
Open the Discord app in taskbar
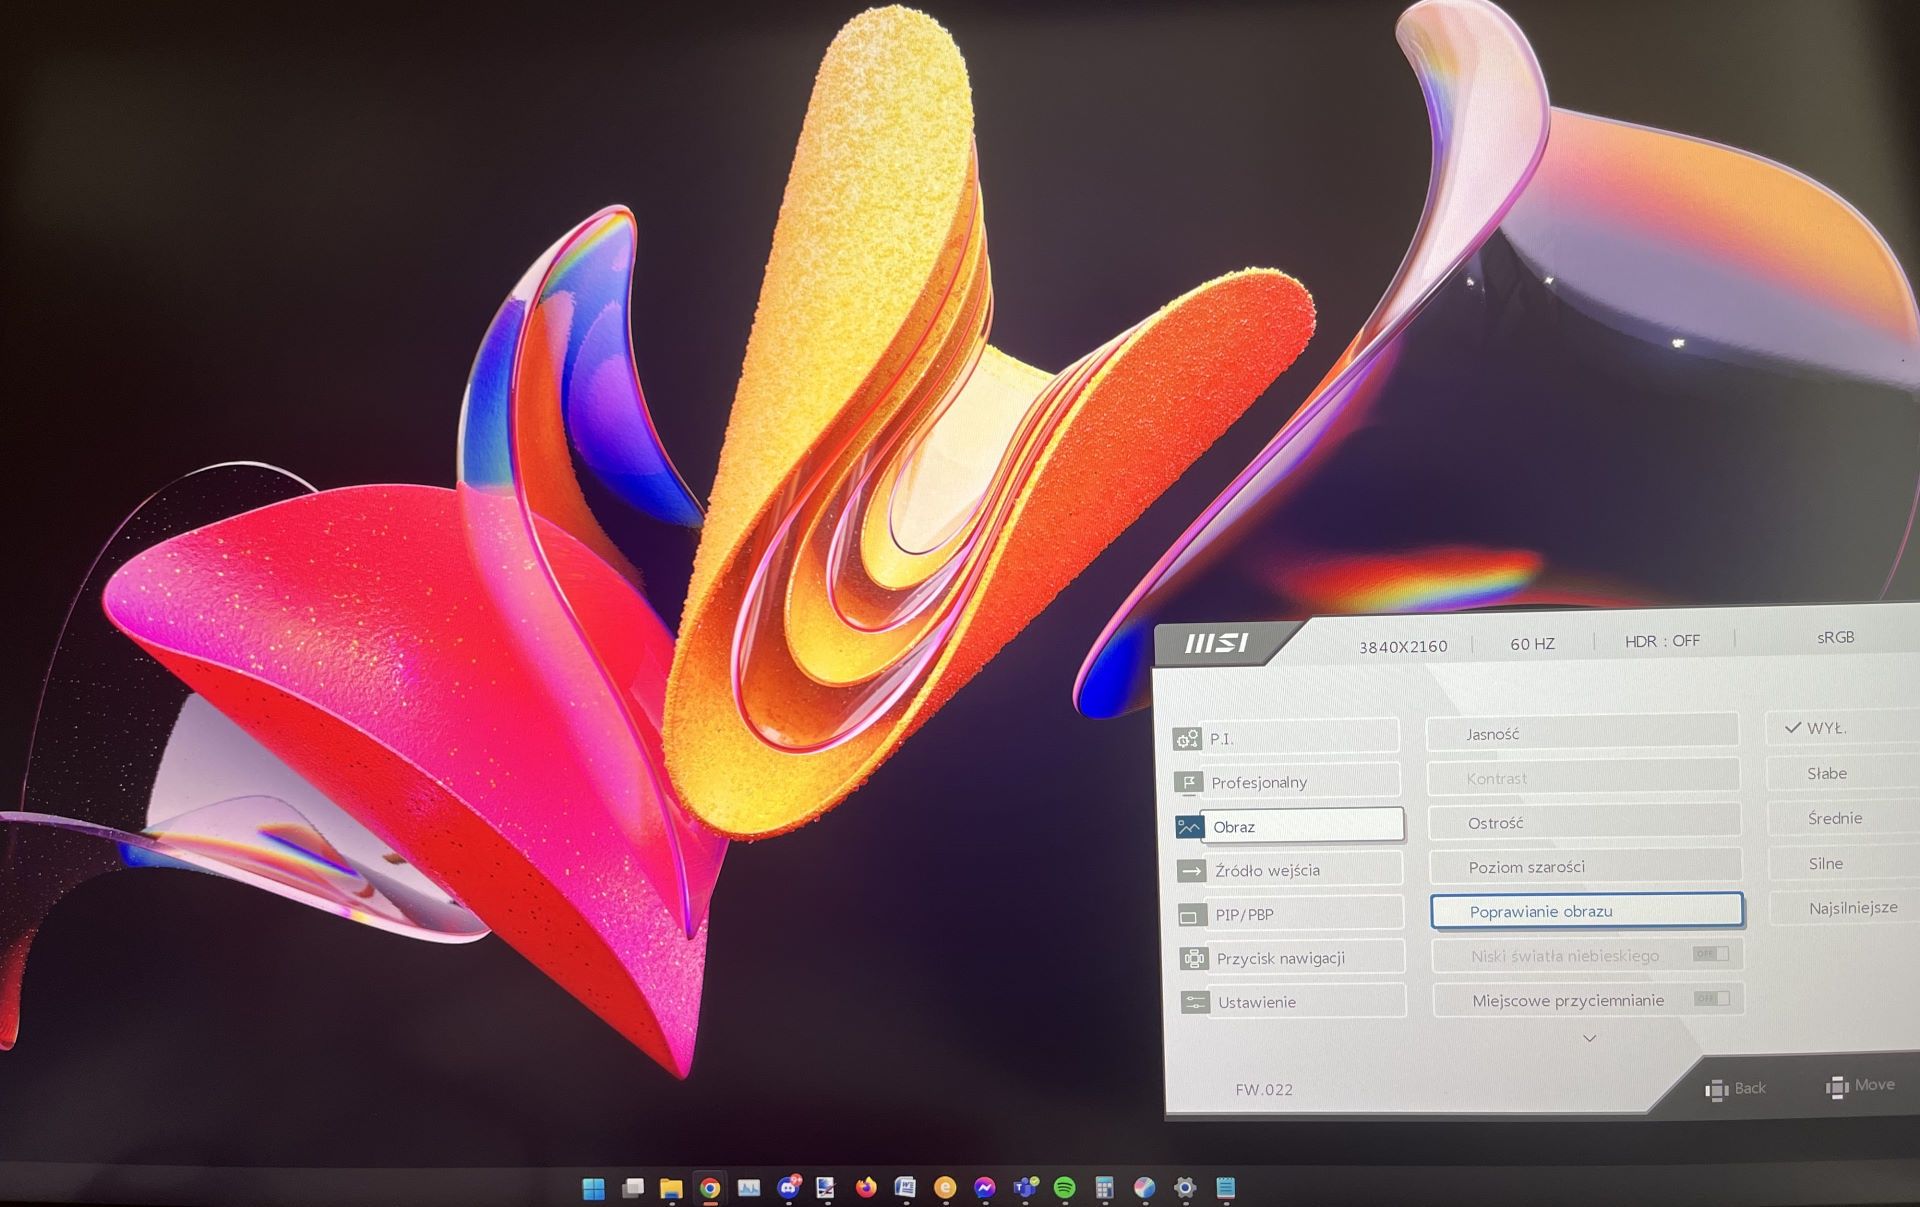click(789, 1187)
